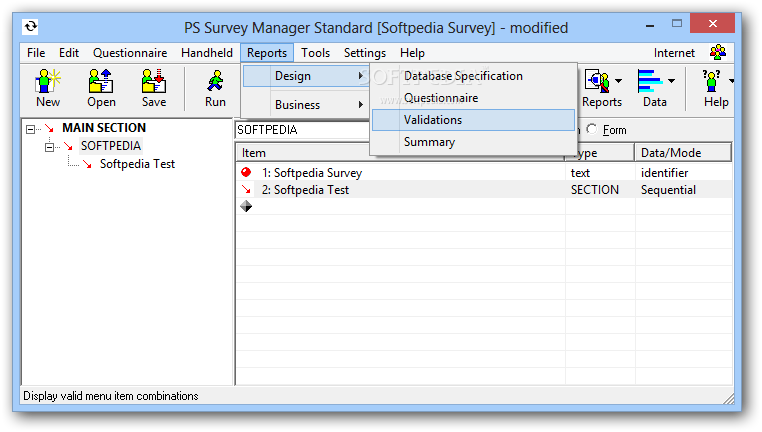Image resolution: width=762 pixels, height=432 pixels.
Task: Click the Reports toolbar icon
Action: point(597,81)
